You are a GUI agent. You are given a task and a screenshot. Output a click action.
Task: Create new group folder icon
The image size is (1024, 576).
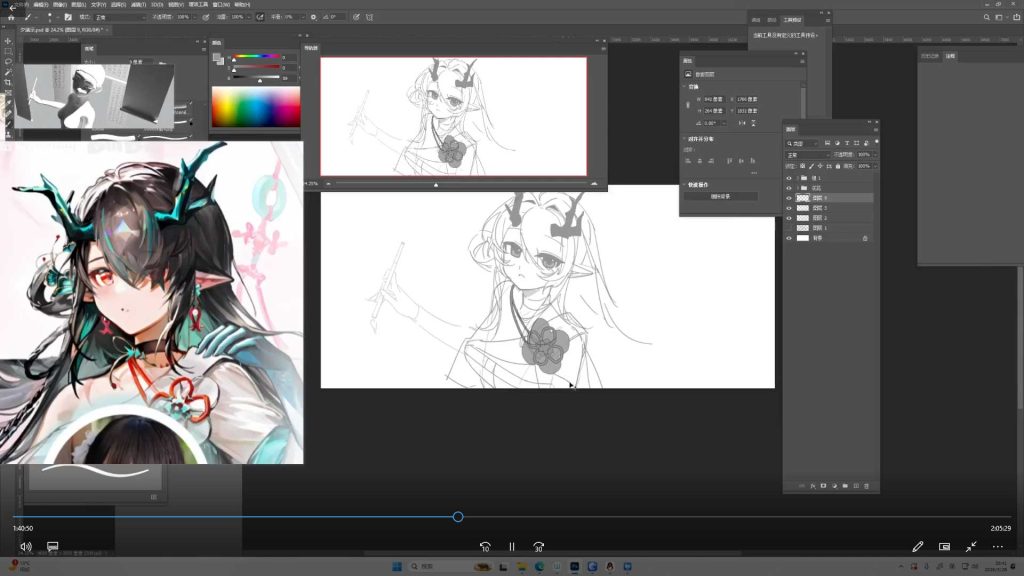point(845,486)
